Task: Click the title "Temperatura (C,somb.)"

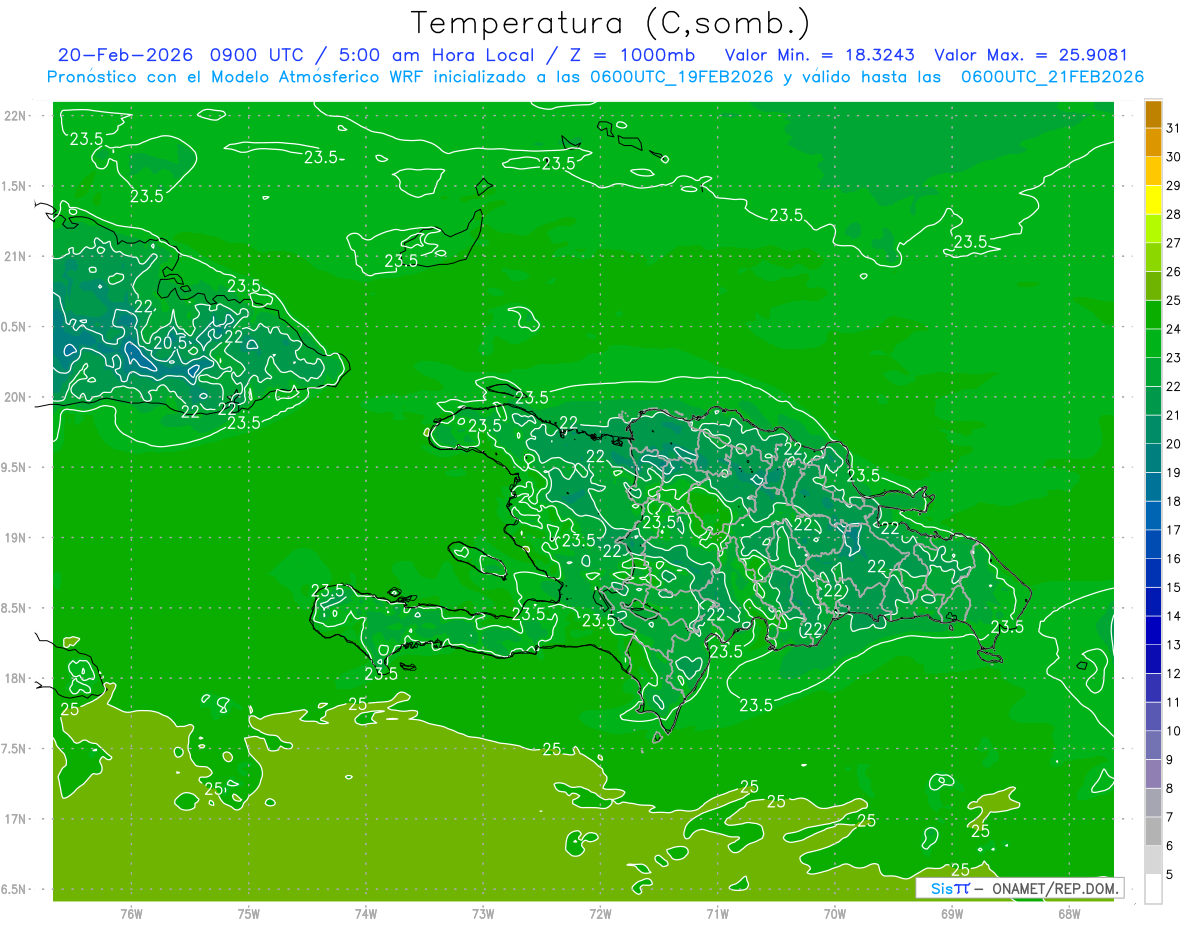Action: 611,24
